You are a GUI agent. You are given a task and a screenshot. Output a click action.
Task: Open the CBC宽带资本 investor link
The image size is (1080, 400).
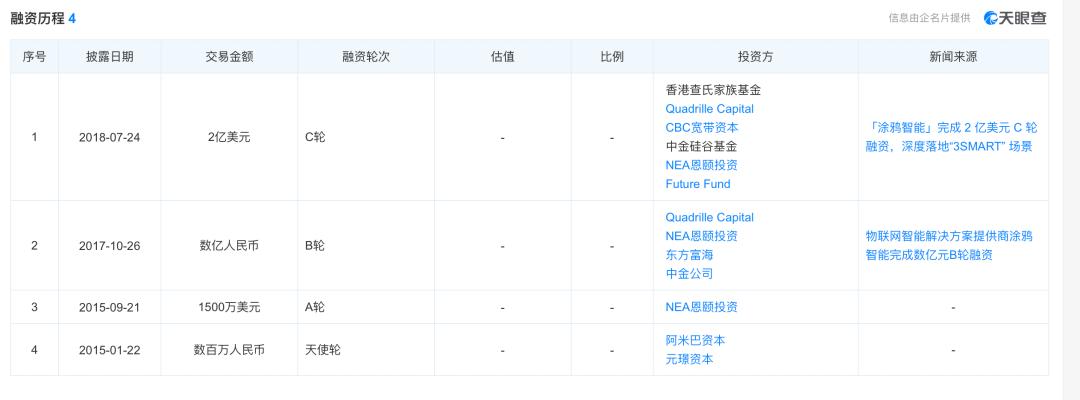coord(701,128)
